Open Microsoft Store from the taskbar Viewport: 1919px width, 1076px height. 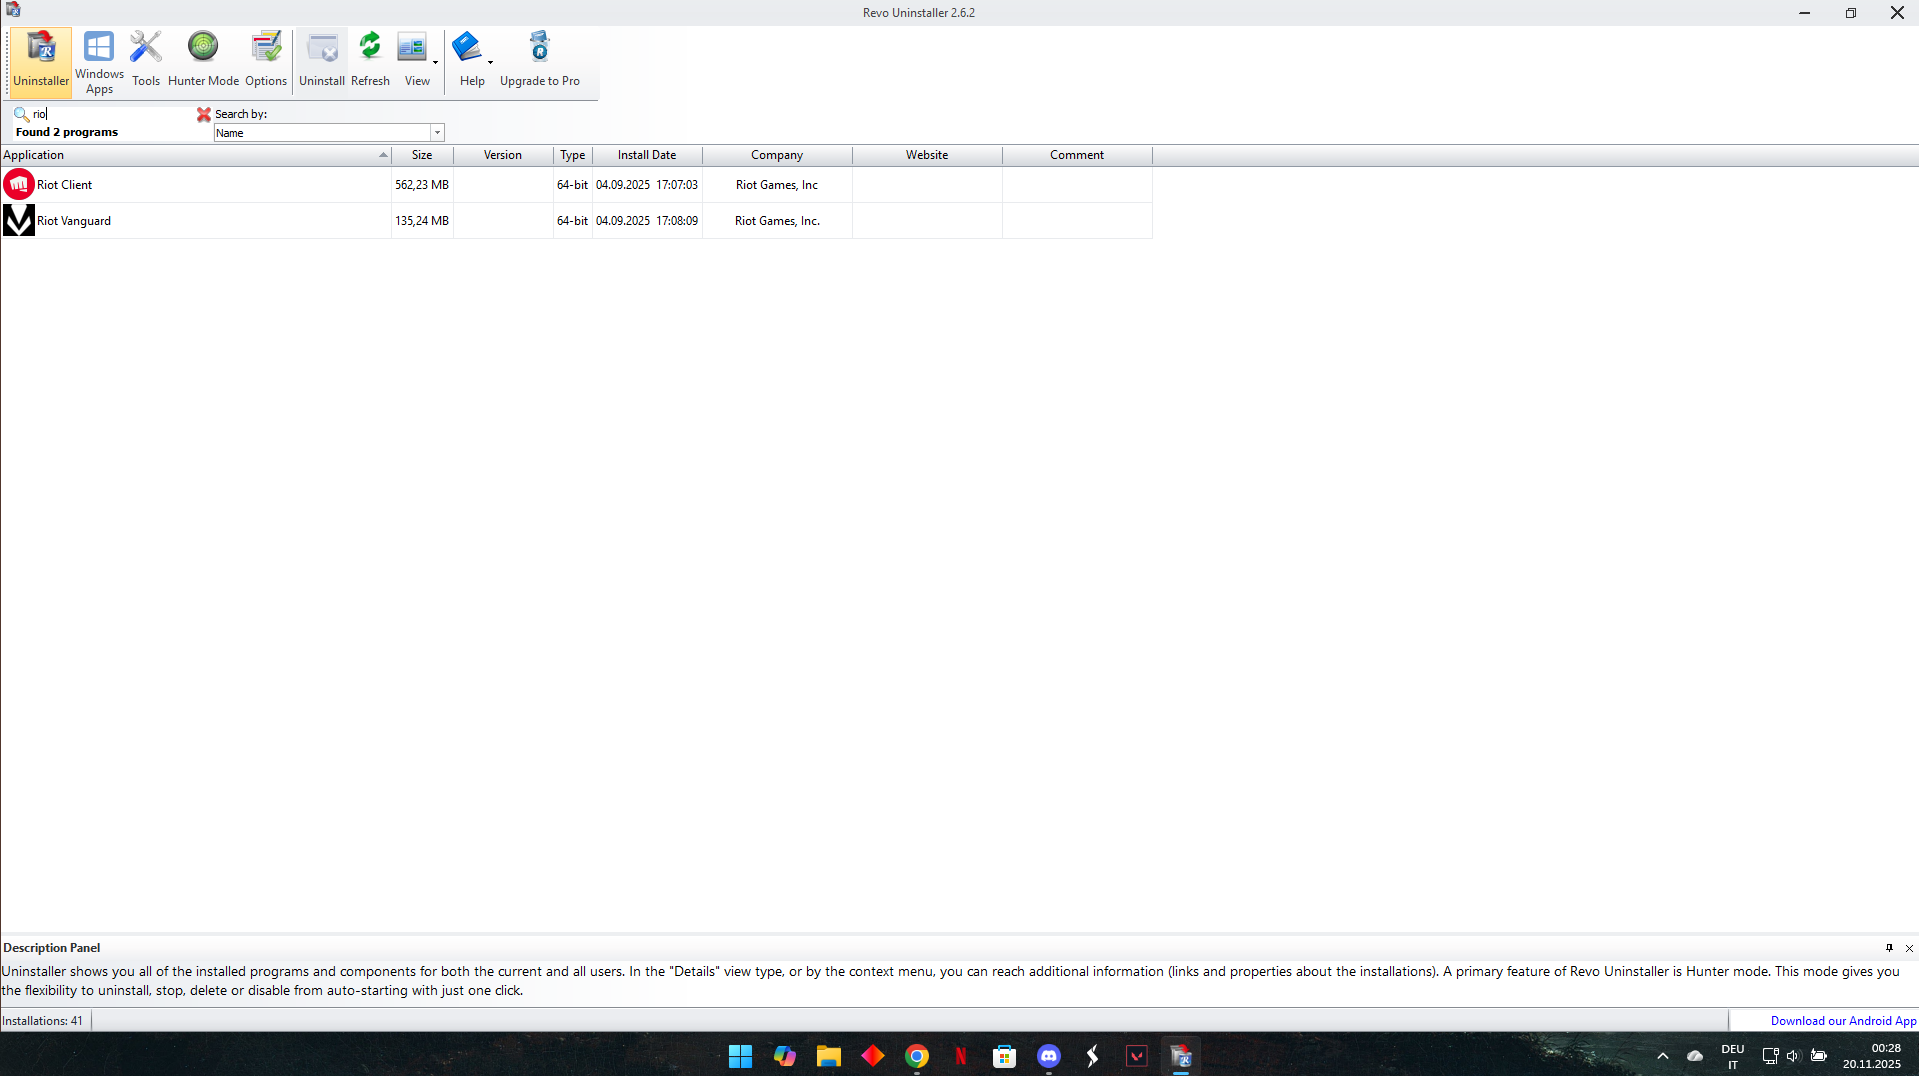(1004, 1056)
